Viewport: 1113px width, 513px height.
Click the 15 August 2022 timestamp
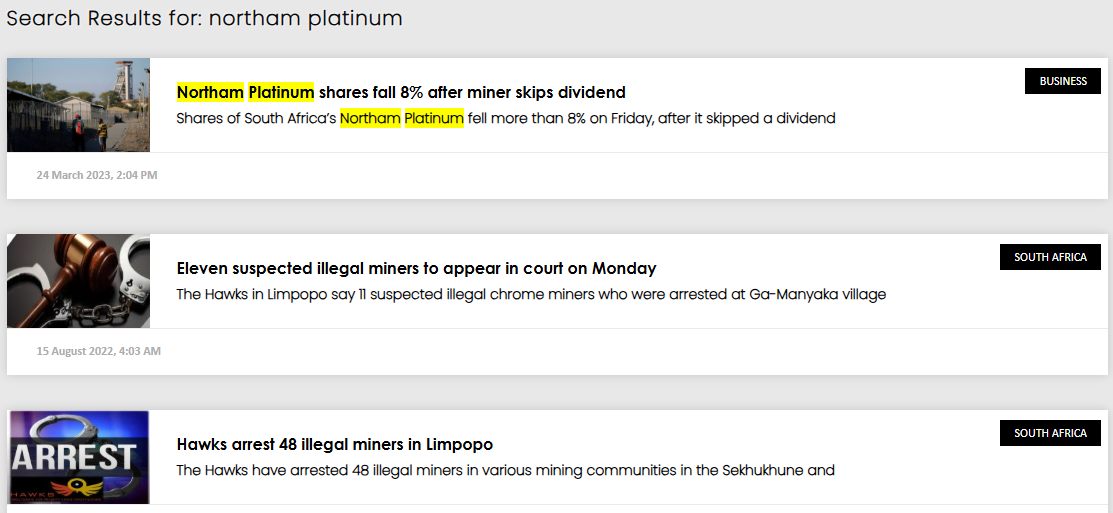click(99, 351)
